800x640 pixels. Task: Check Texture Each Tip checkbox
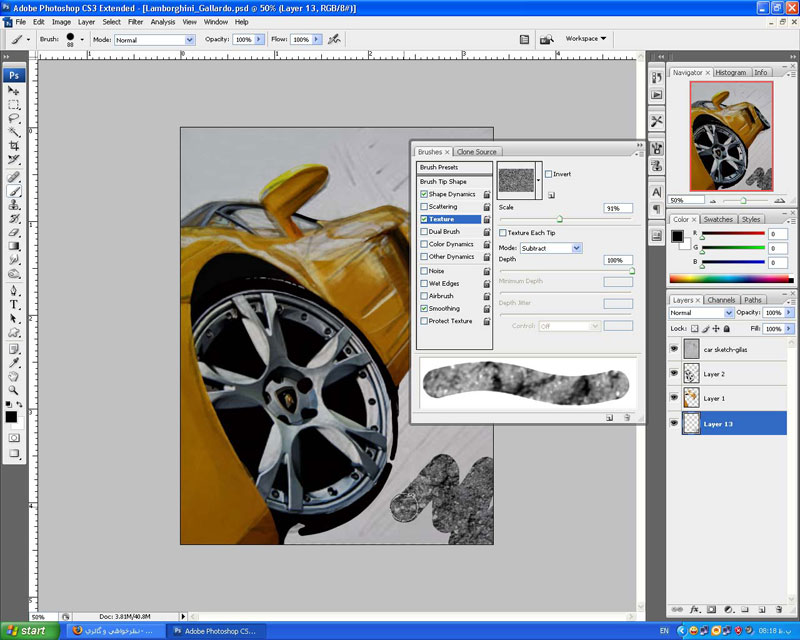click(x=503, y=233)
